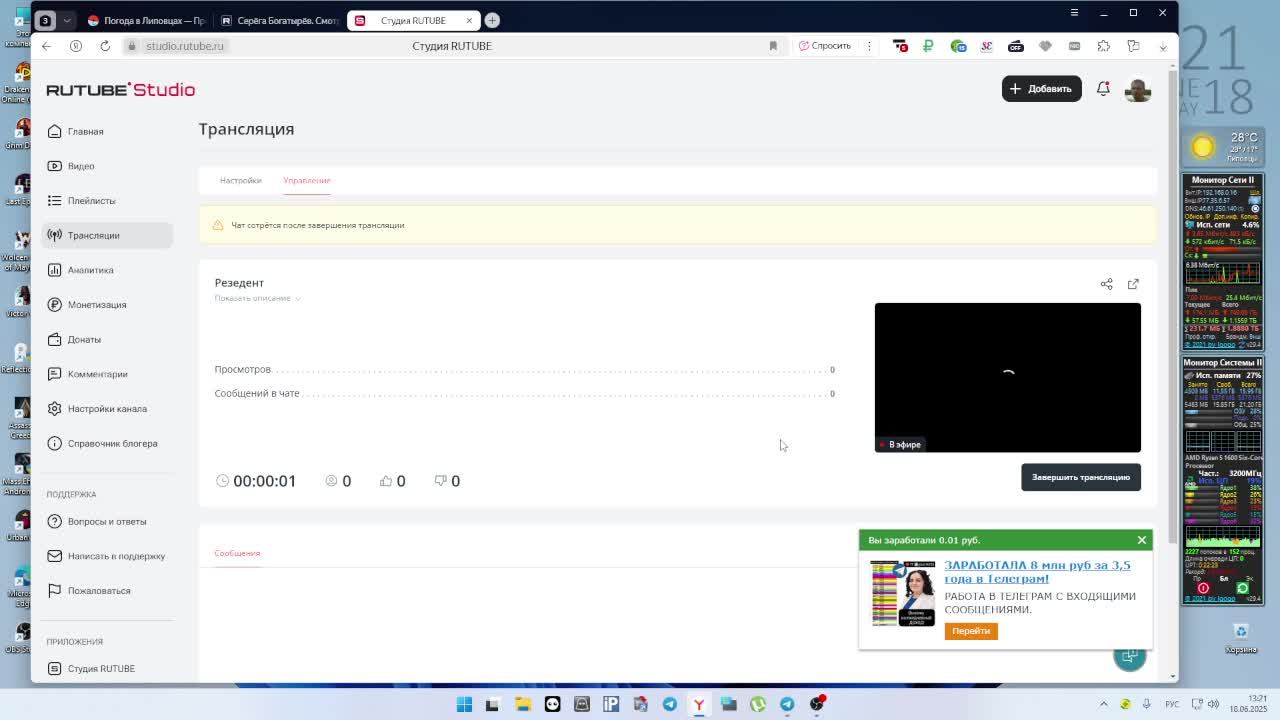Click the Вопросы и ответы icon

[x=54, y=521]
